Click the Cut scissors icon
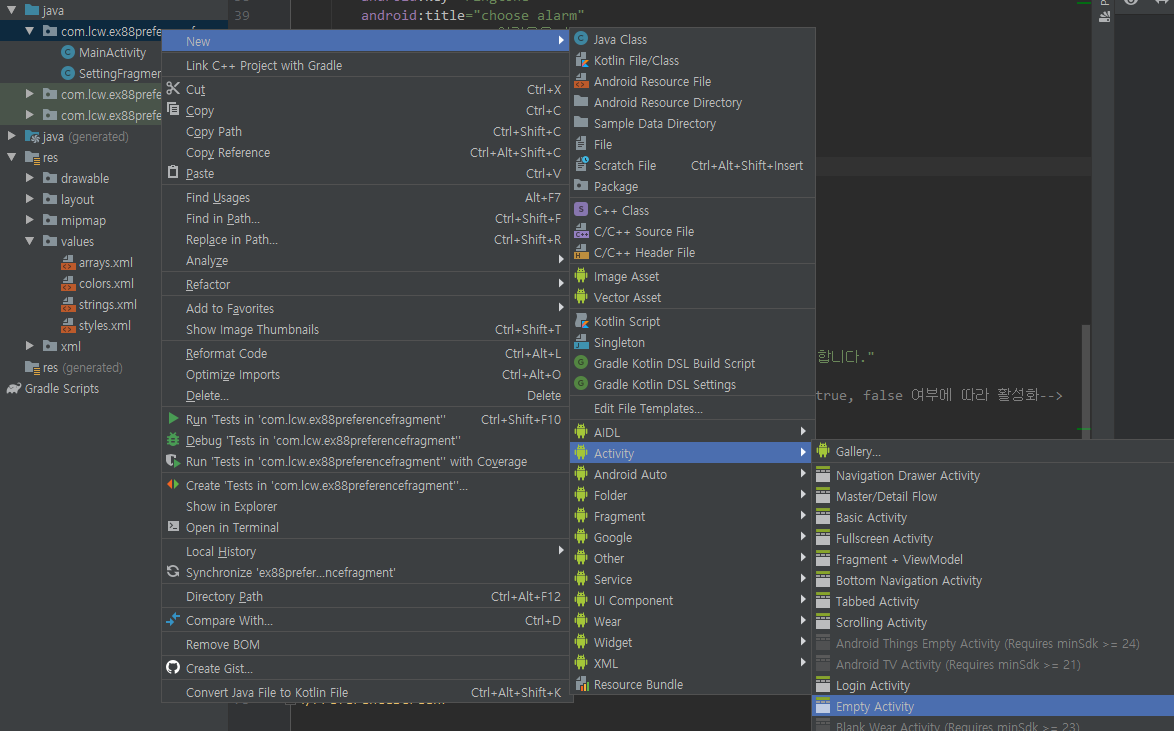This screenshot has width=1174, height=731. 173,88
